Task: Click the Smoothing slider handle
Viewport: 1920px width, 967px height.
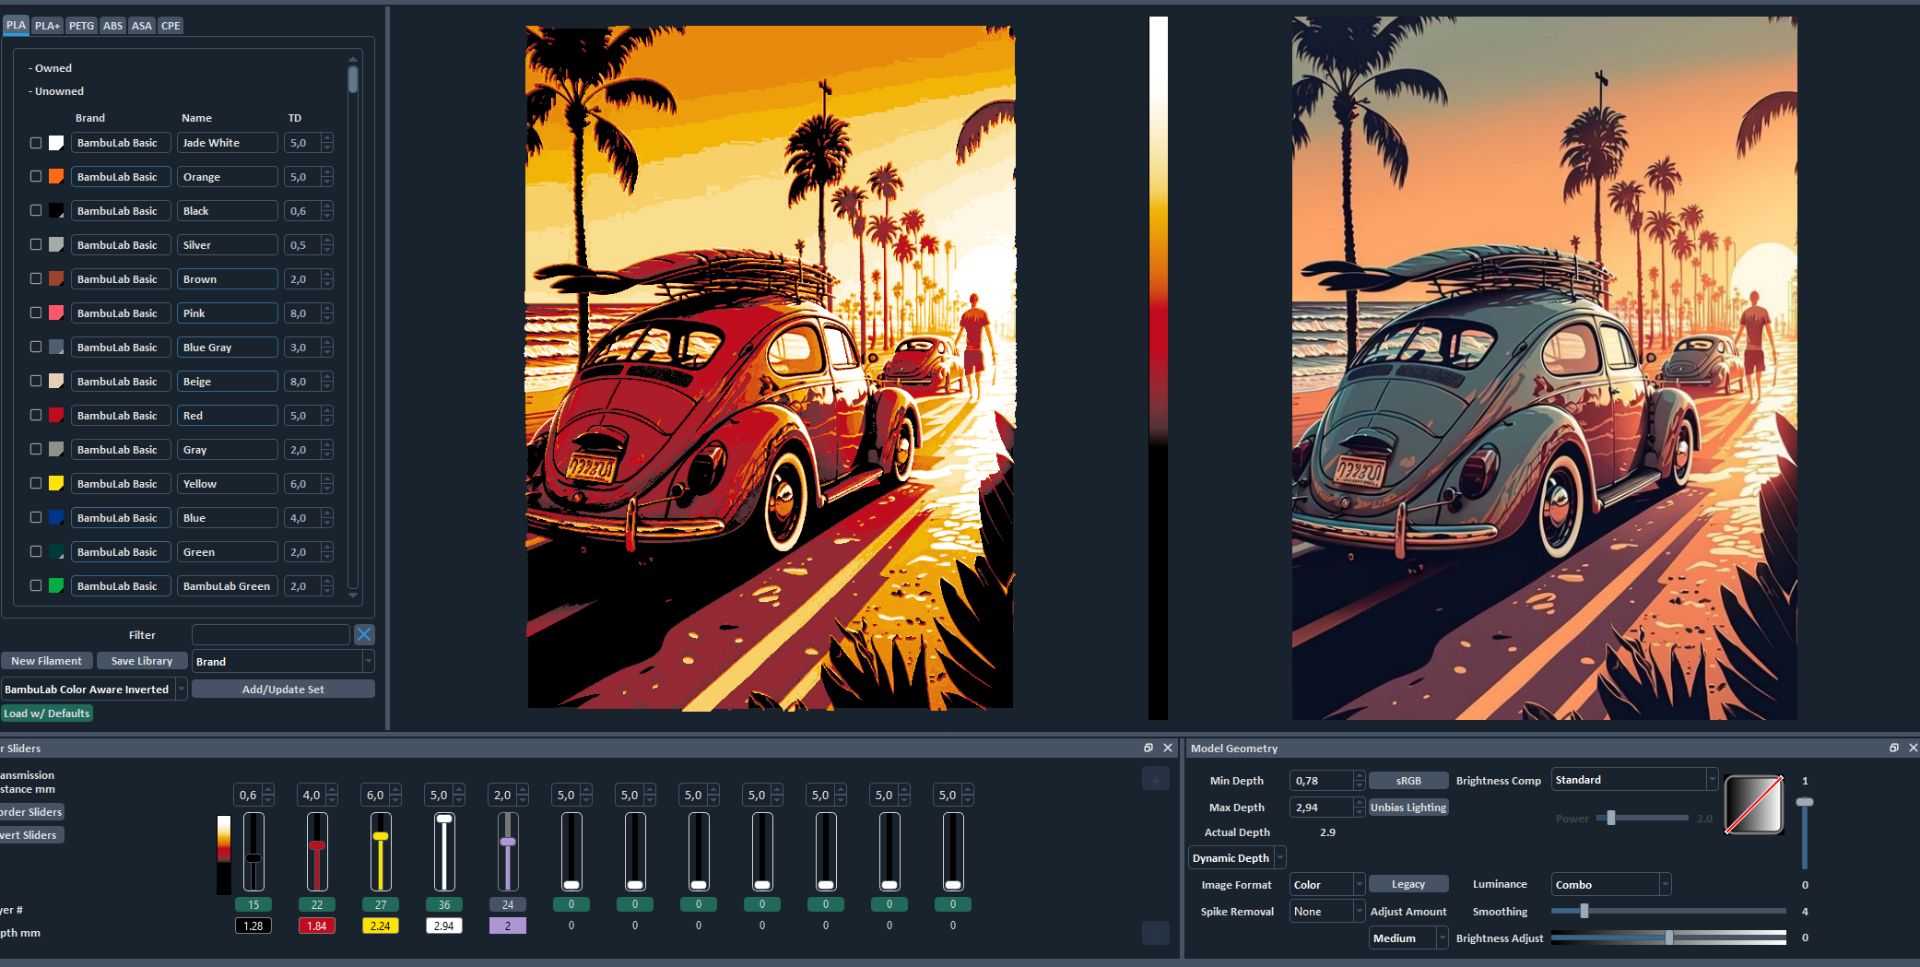Action: [x=1584, y=911]
